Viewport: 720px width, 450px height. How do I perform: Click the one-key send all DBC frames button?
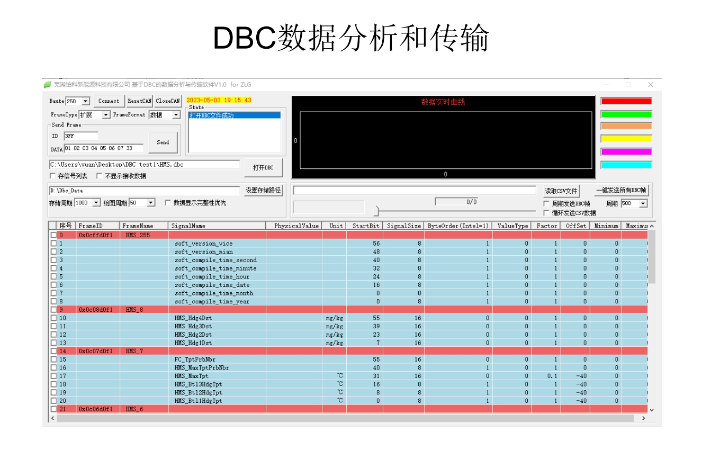622,190
